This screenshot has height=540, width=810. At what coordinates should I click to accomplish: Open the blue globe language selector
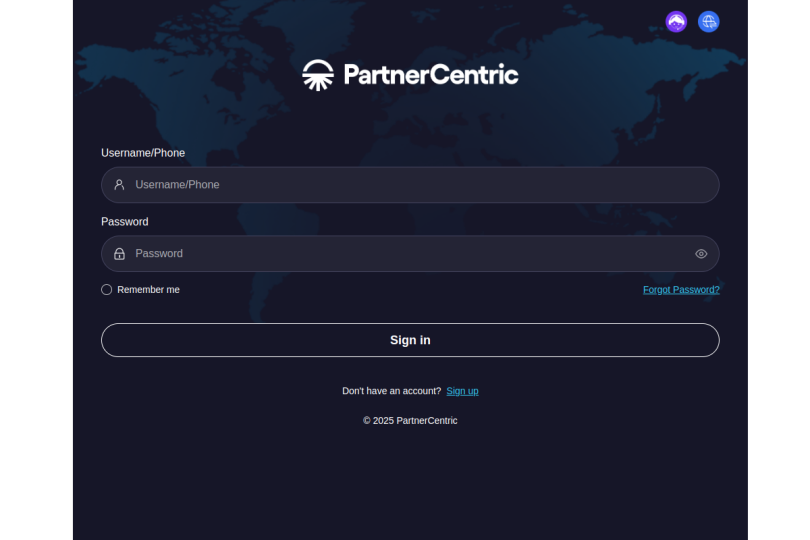pyautogui.click(x=708, y=22)
